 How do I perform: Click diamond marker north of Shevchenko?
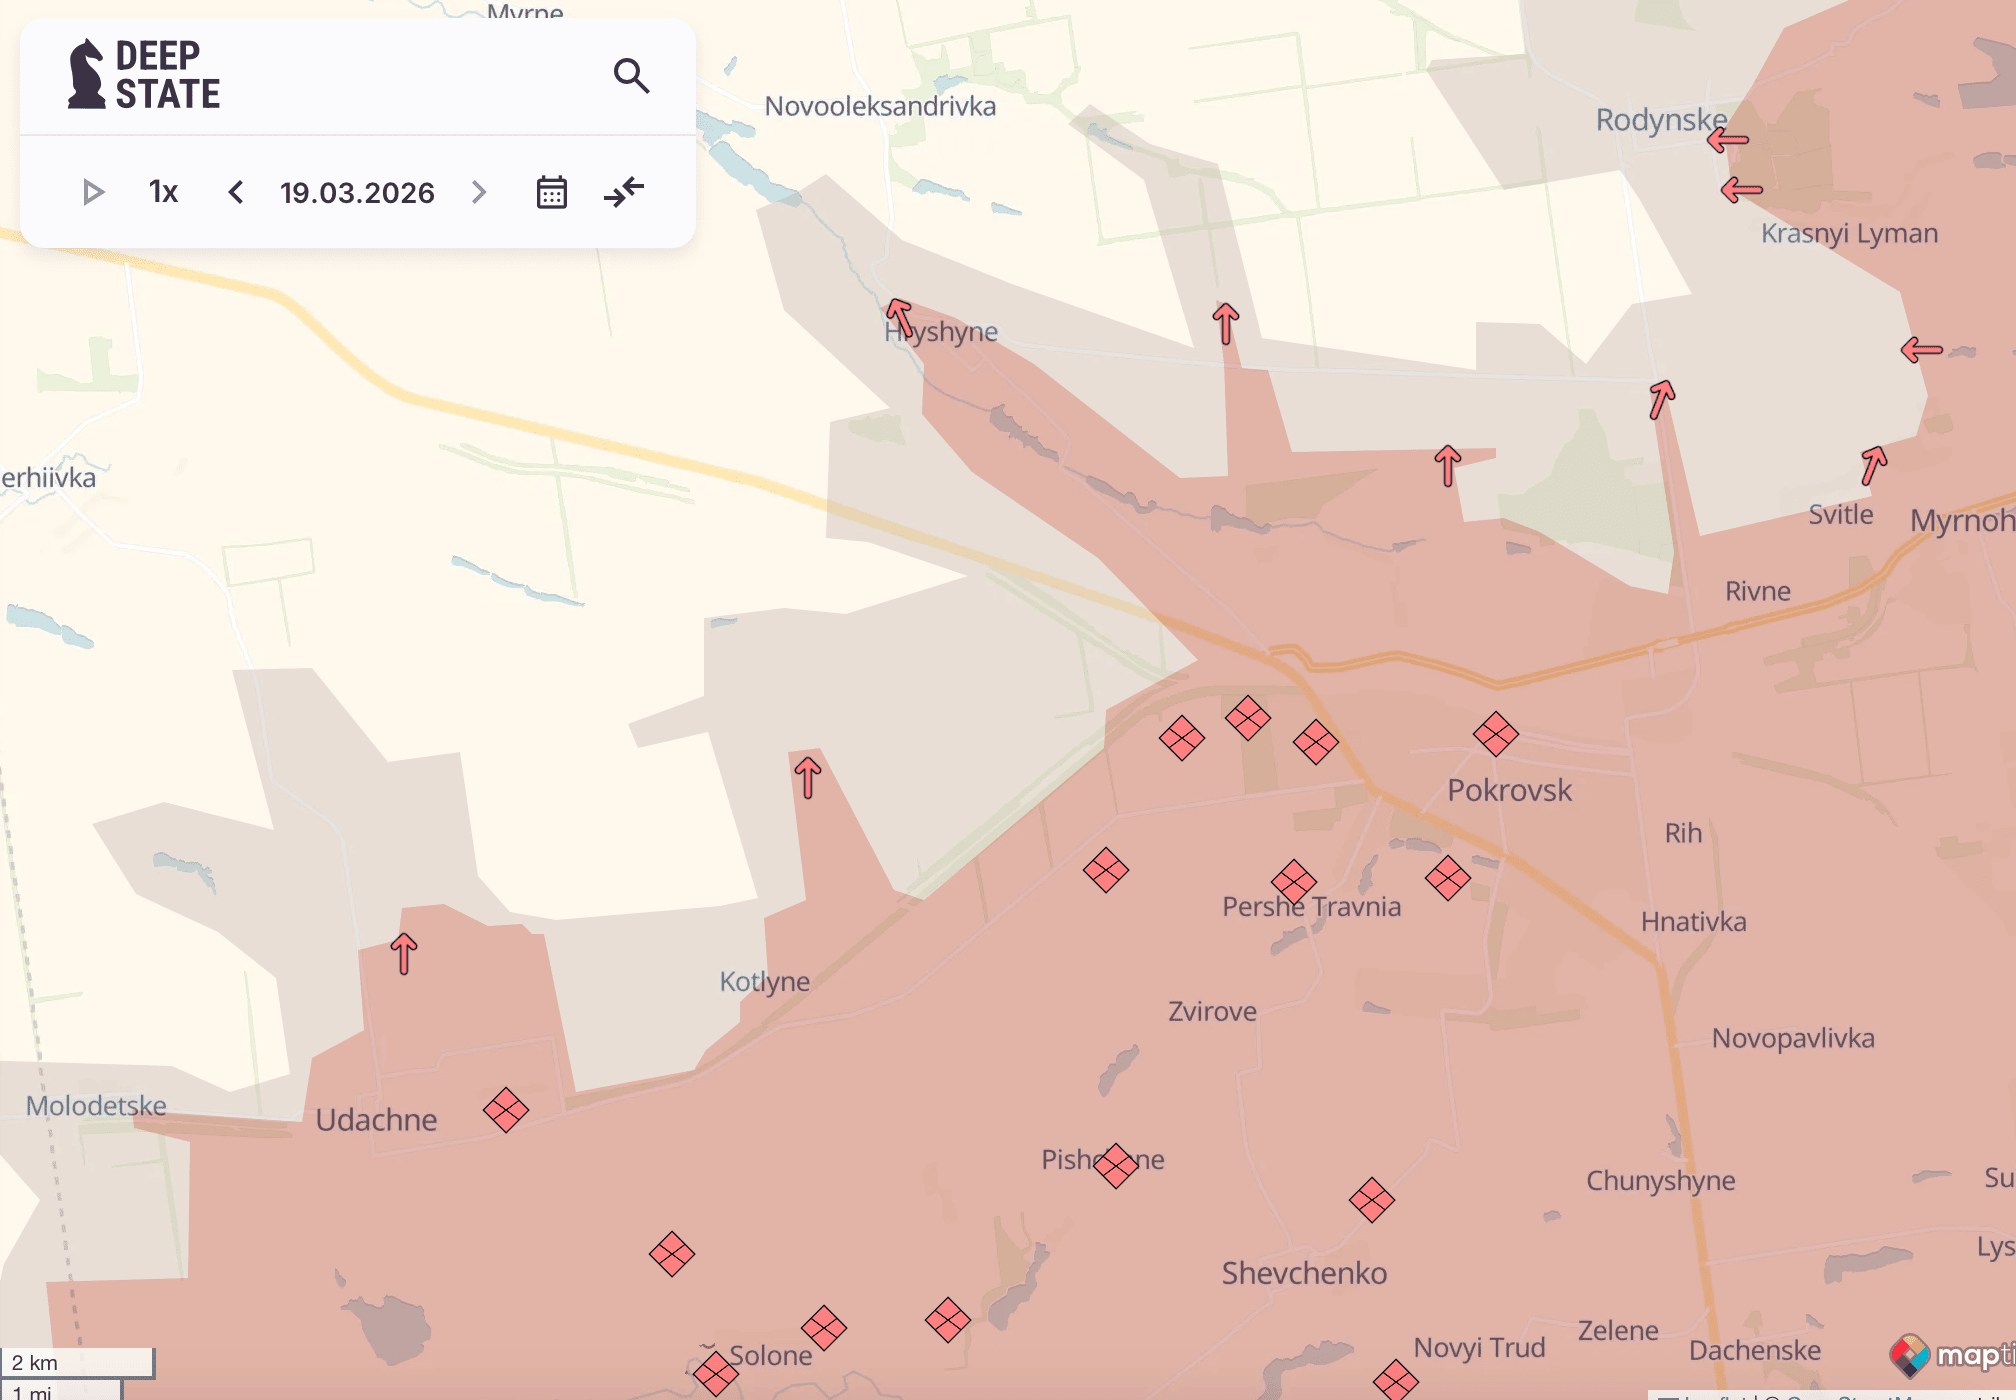(x=1371, y=1200)
